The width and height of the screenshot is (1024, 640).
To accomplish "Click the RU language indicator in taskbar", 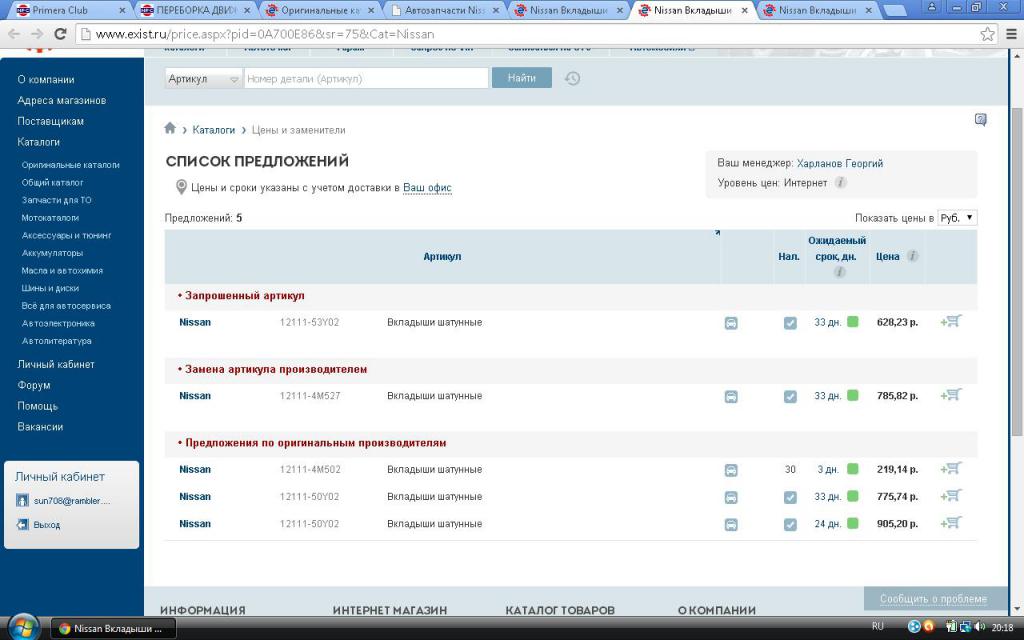I will 878,626.
